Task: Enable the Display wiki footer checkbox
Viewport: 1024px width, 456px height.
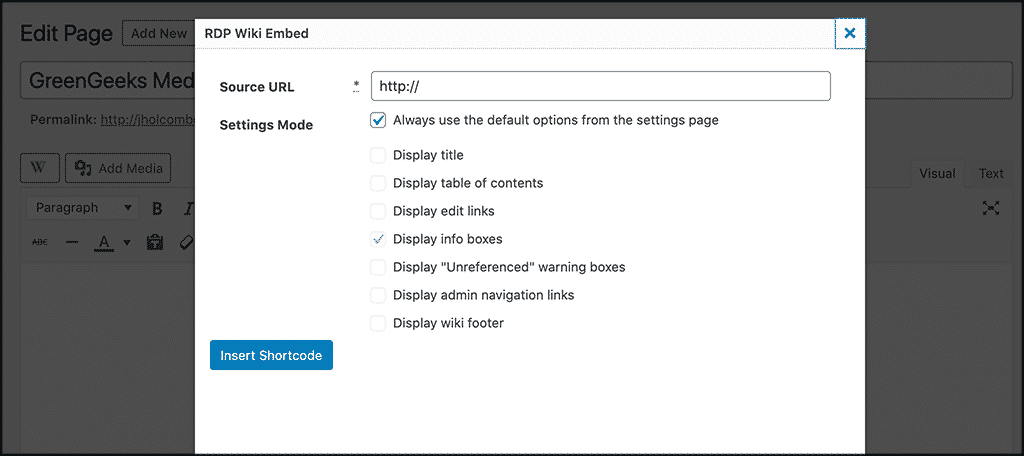Action: [x=378, y=323]
